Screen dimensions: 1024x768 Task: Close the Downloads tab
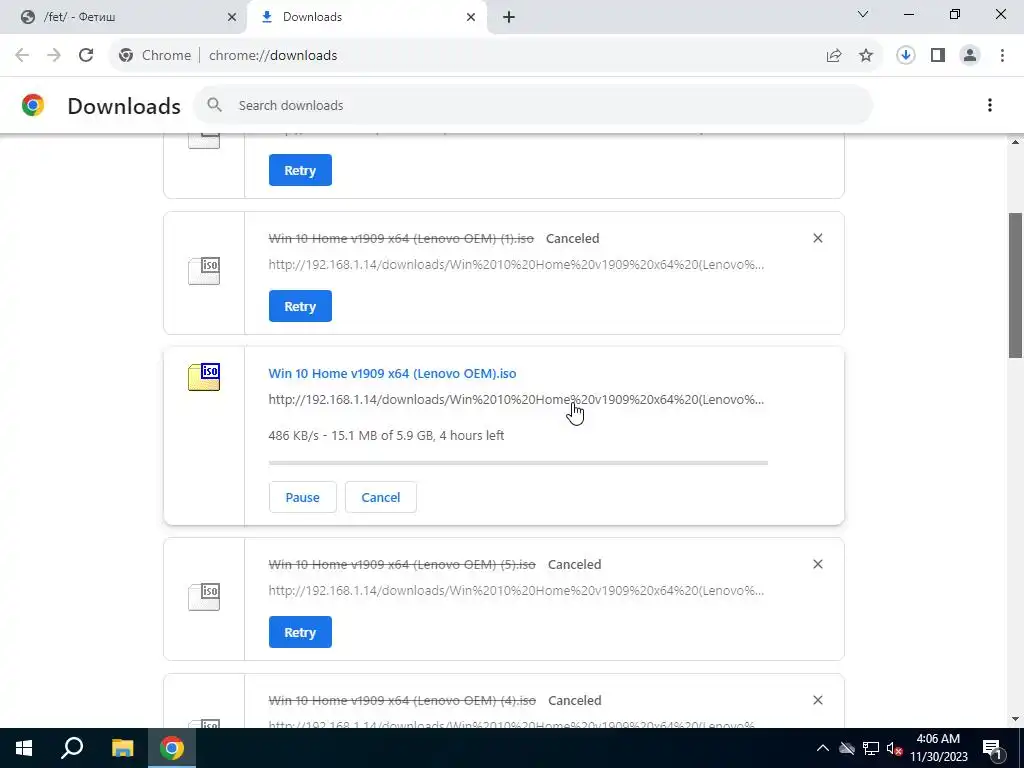pyautogui.click(x=471, y=17)
